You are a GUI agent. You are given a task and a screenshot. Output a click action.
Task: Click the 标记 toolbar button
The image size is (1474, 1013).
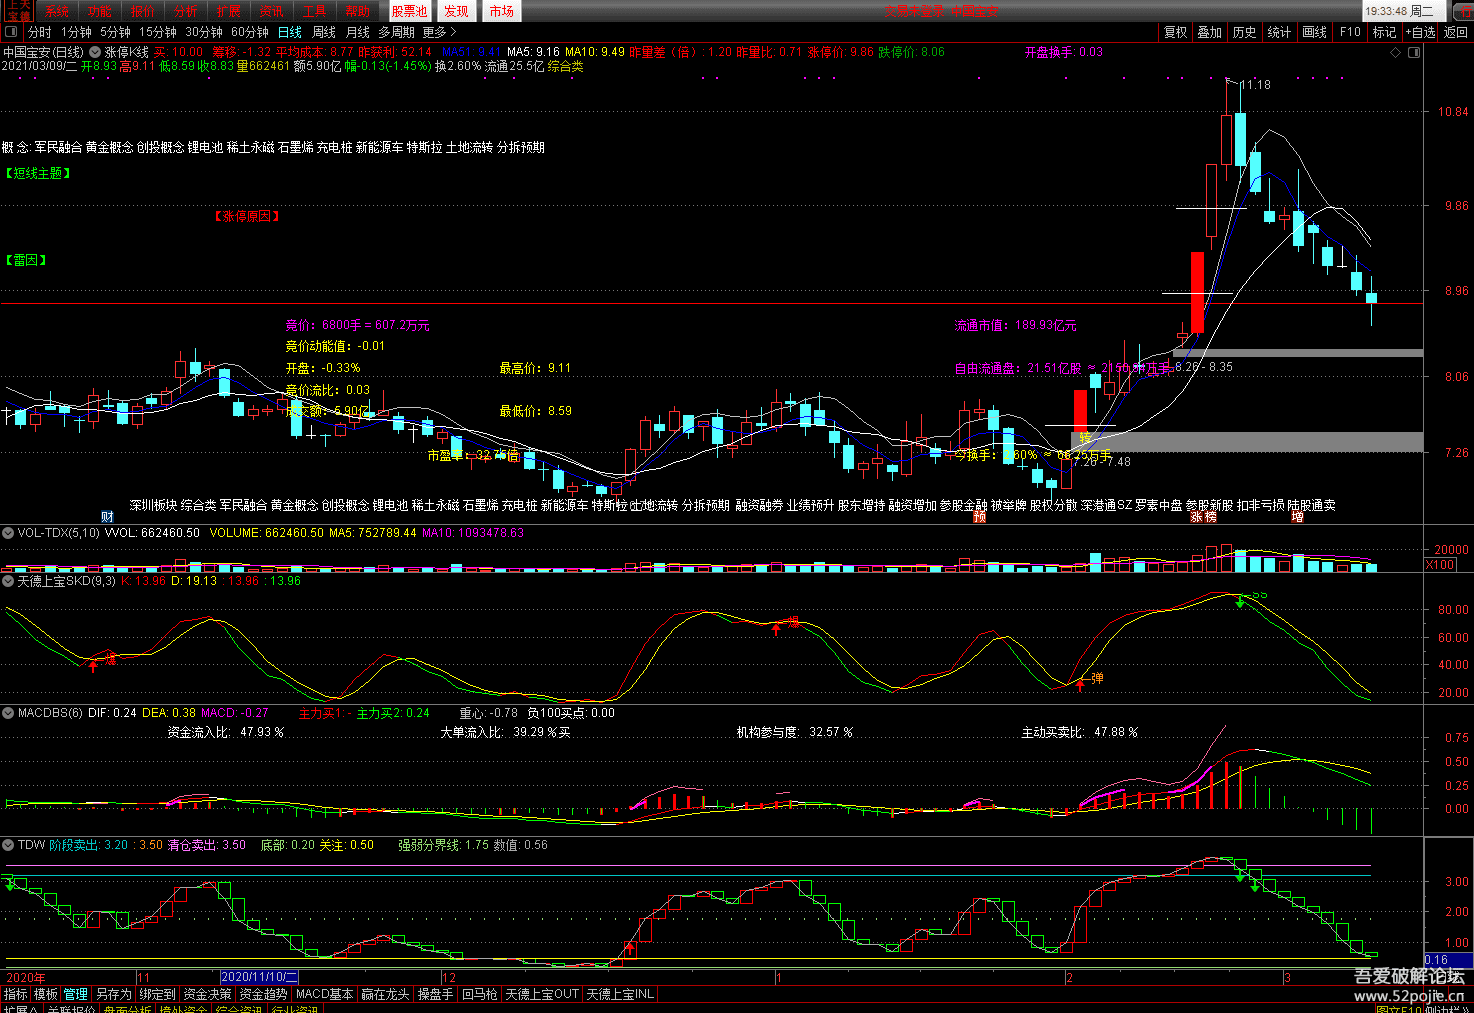pos(1385,32)
